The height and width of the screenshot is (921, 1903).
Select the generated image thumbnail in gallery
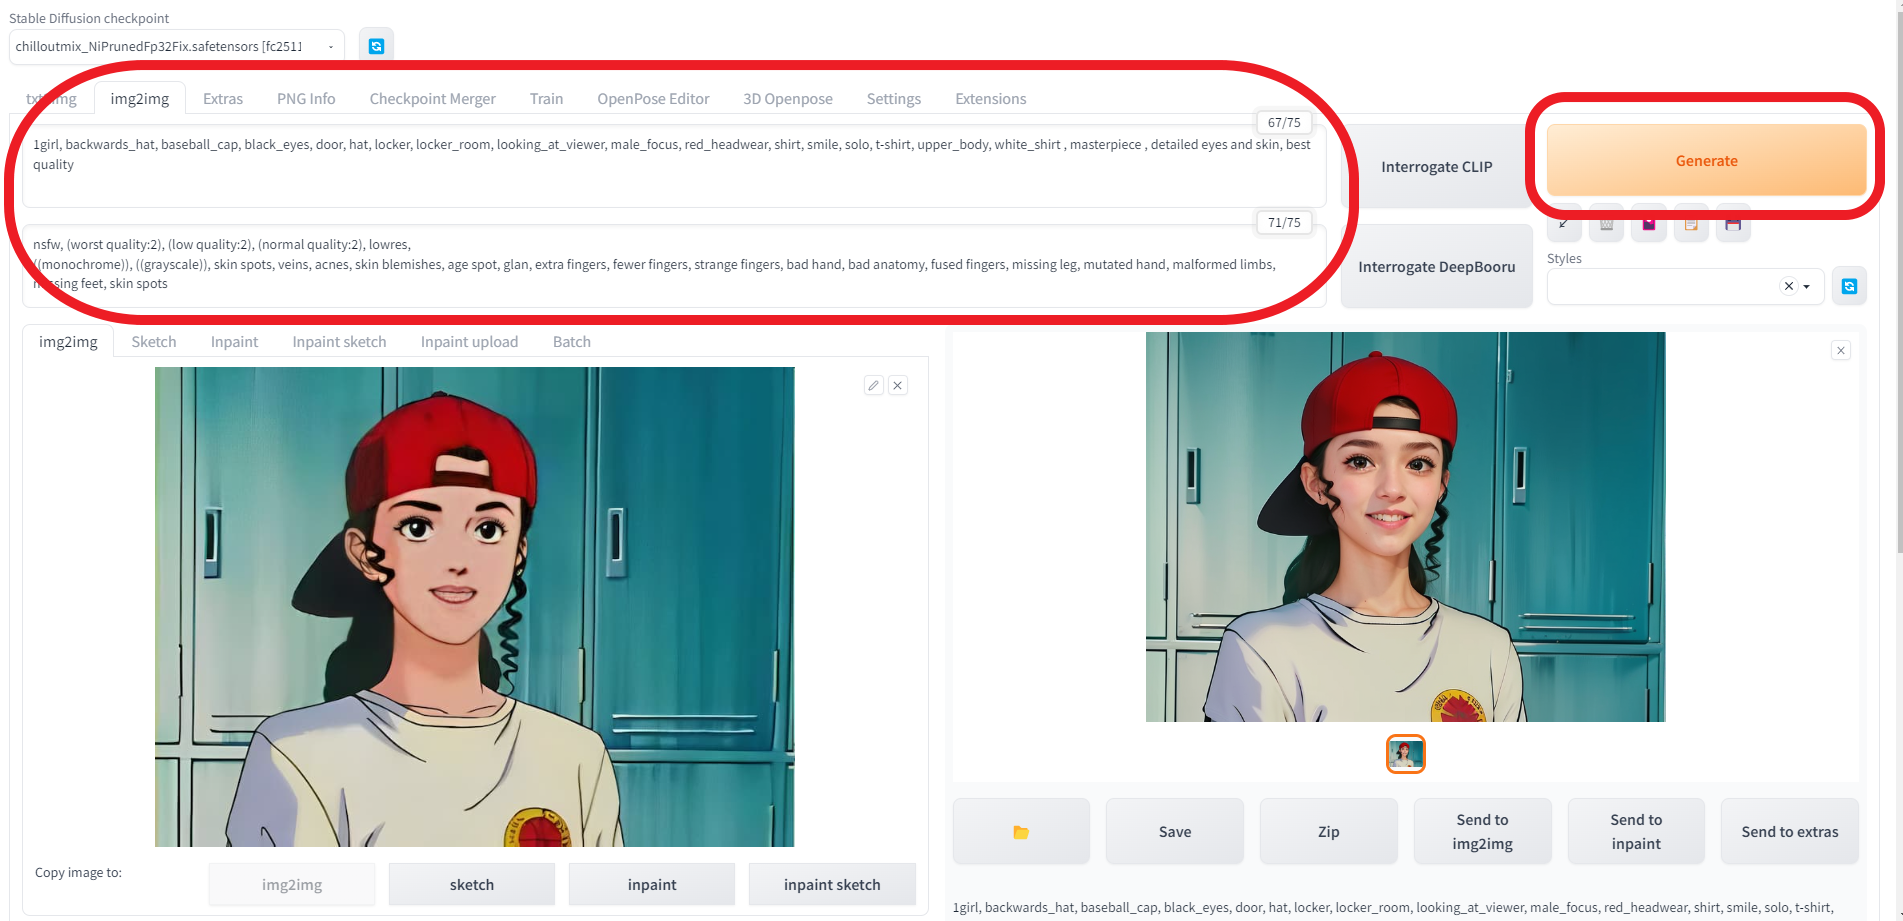1405,754
